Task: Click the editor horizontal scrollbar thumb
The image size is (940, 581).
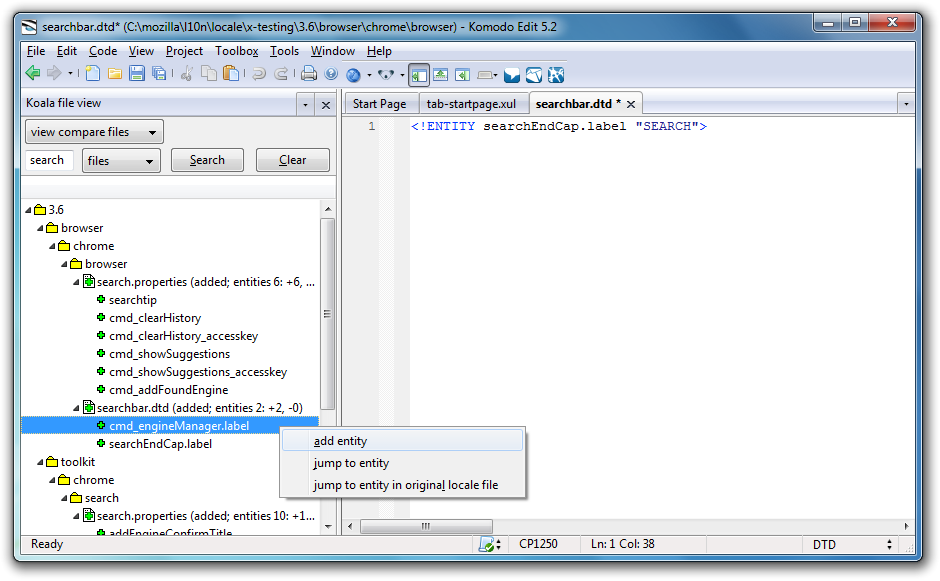Action: click(x=426, y=526)
